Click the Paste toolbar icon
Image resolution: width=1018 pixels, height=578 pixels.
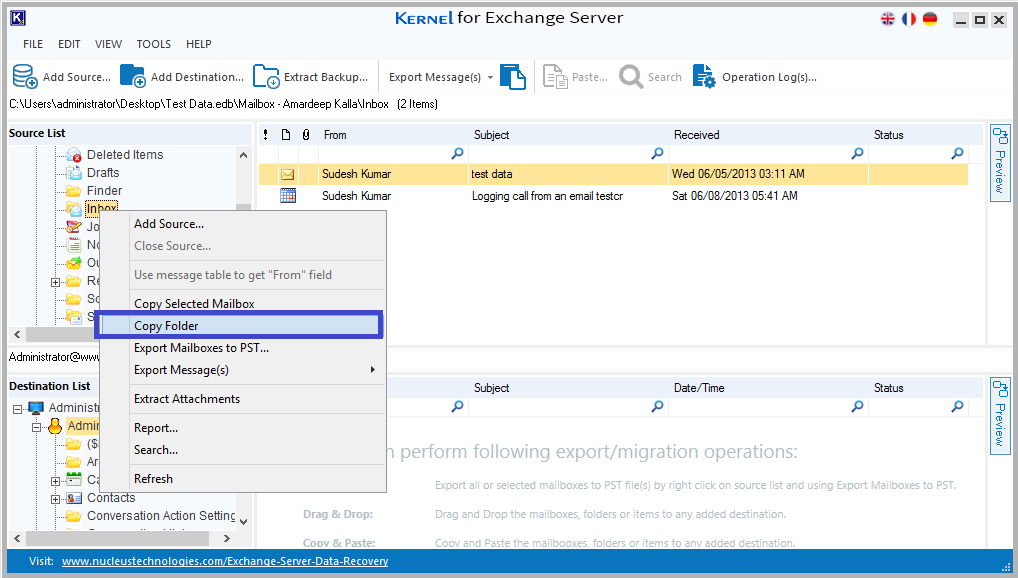coord(555,77)
